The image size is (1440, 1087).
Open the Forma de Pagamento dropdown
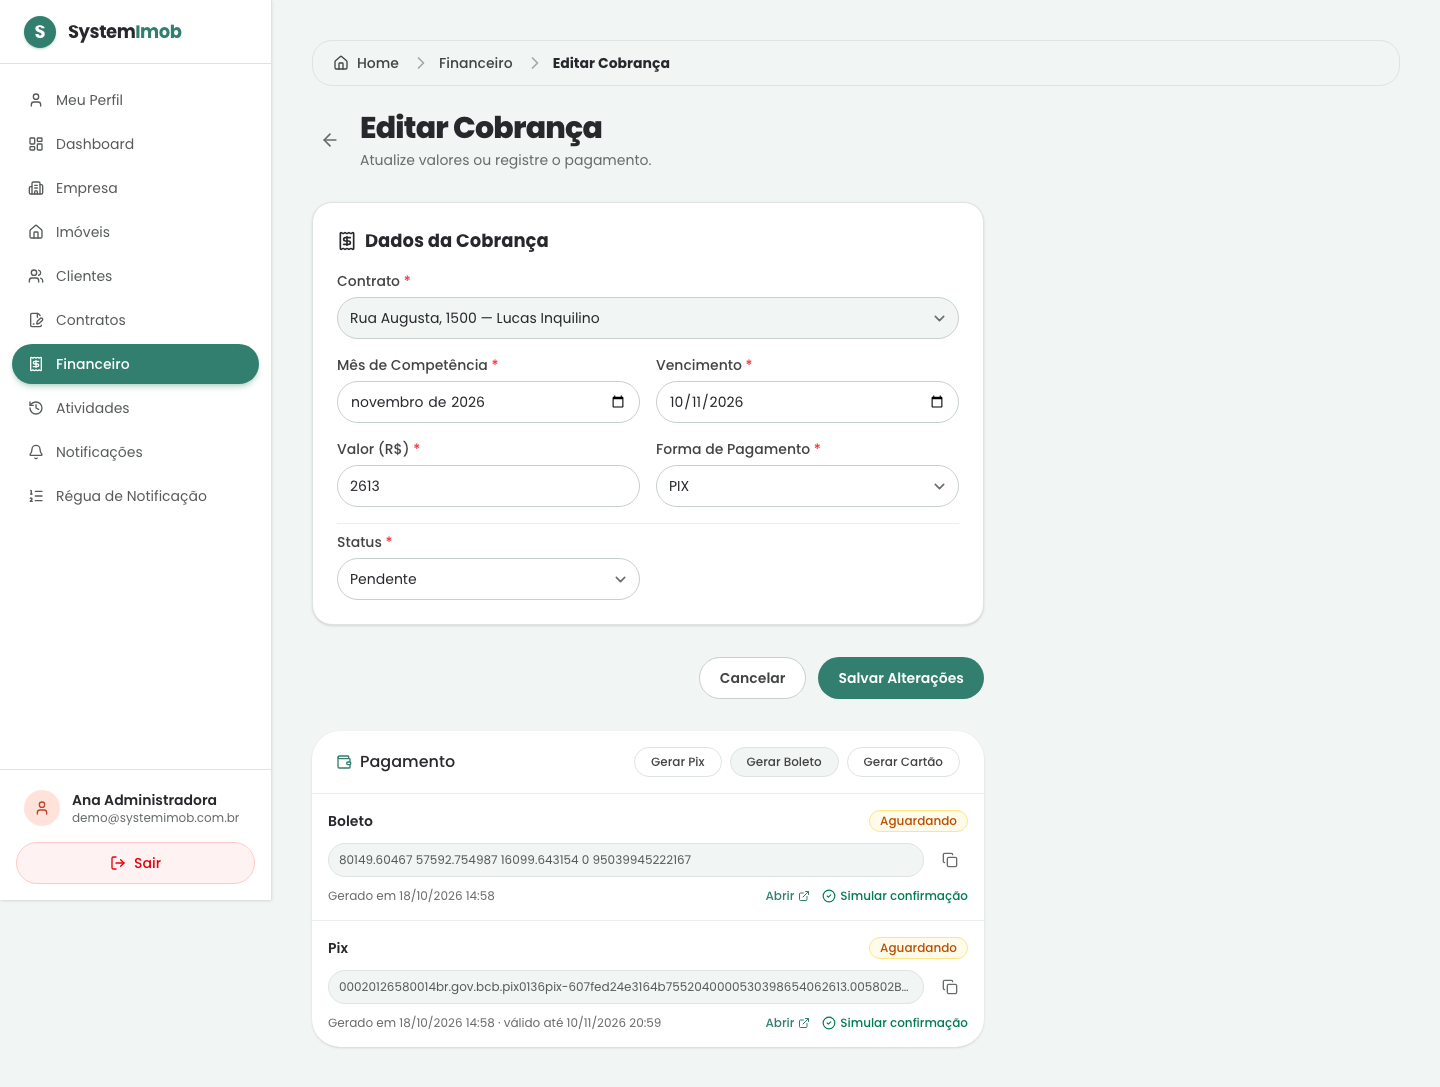(807, 486)
